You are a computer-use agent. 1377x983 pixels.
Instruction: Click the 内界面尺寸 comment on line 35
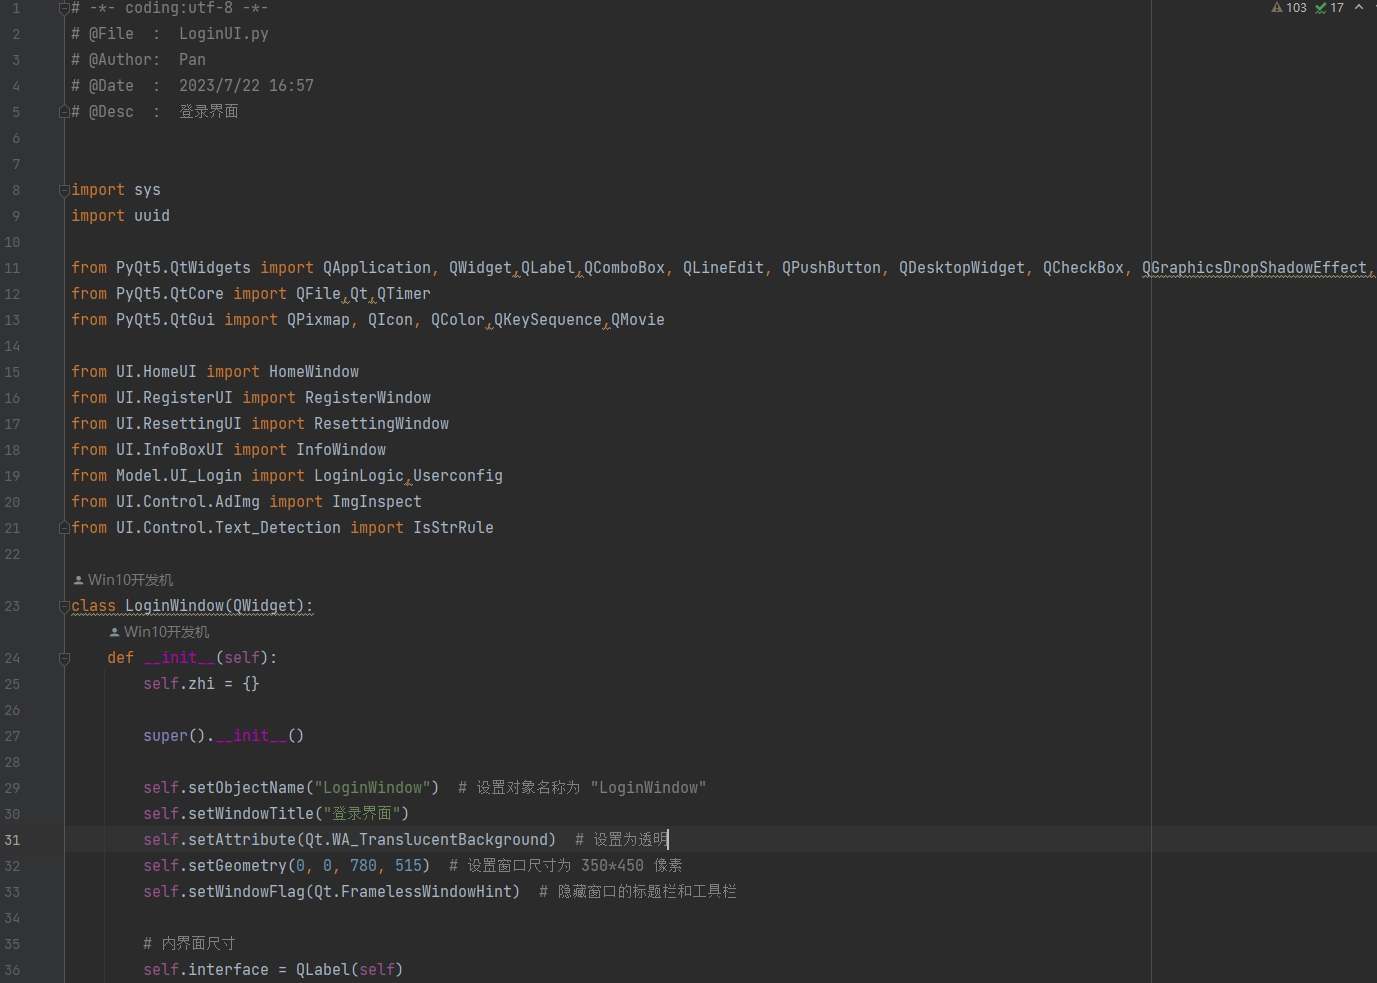coord(189,944)
